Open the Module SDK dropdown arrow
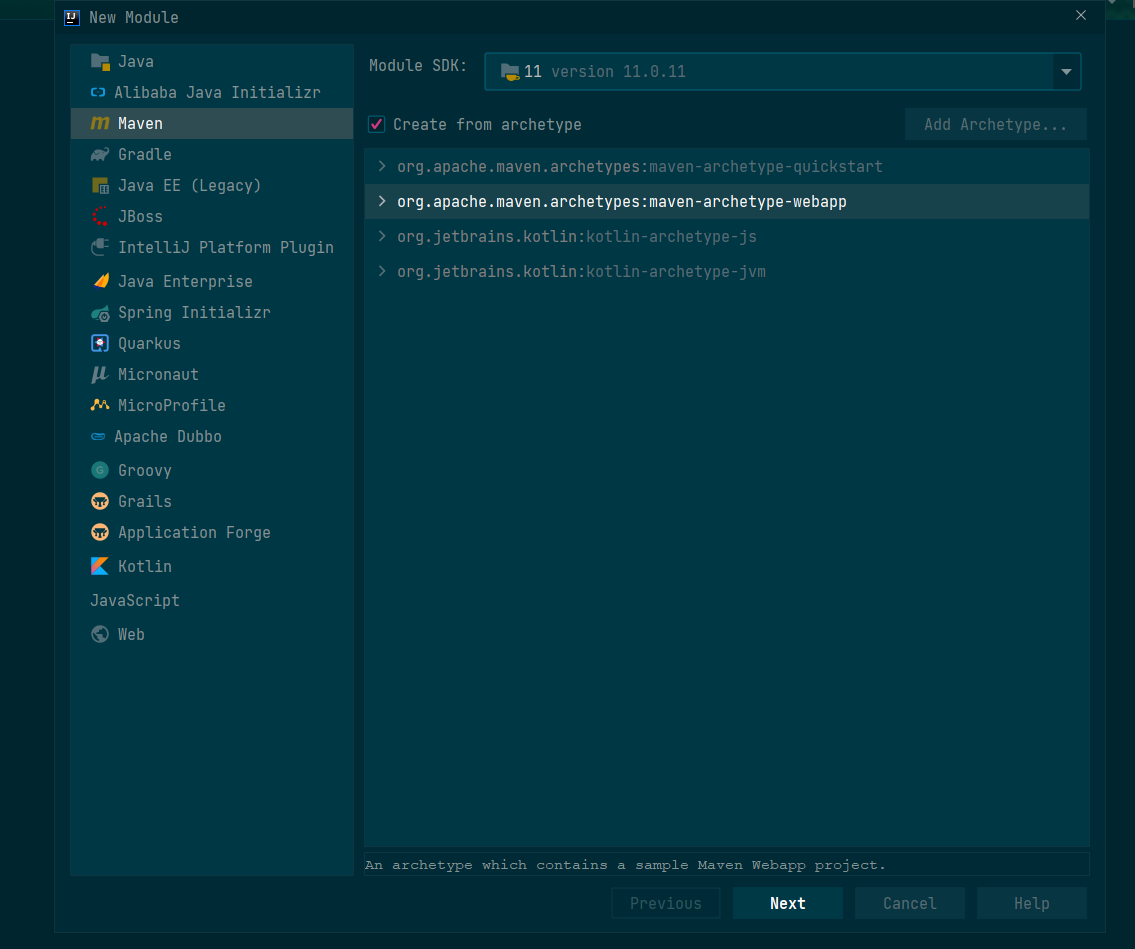Screen dimensions: 1135x949 1066,72
